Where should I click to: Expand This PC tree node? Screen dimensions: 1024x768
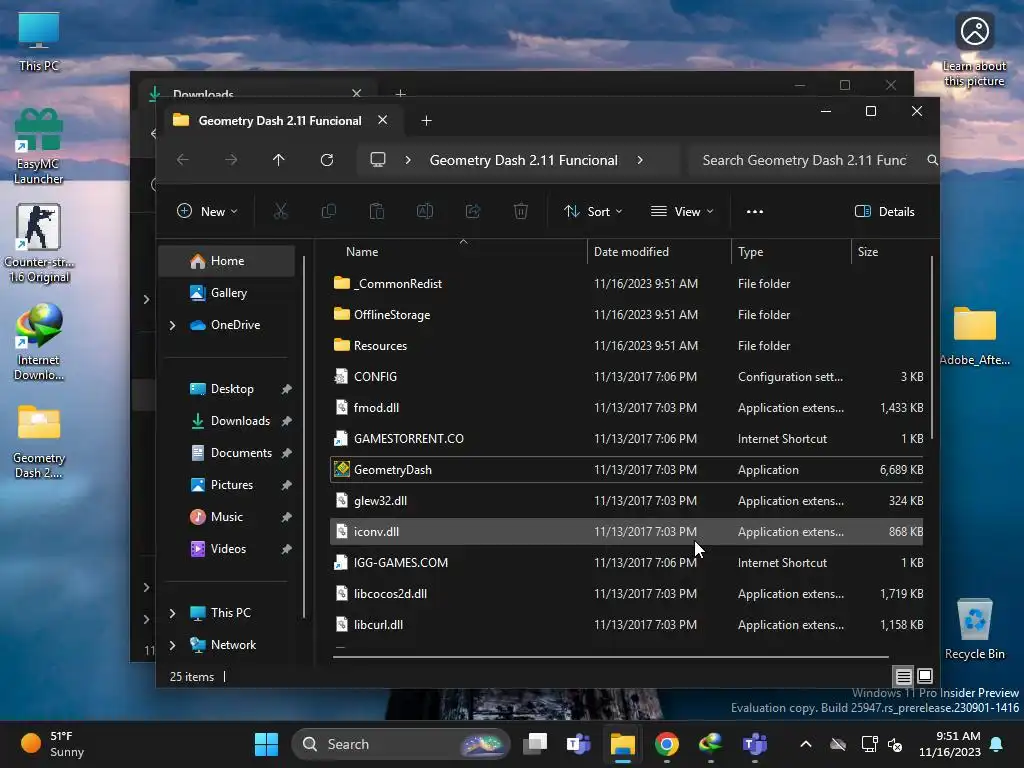click(172, 613)
